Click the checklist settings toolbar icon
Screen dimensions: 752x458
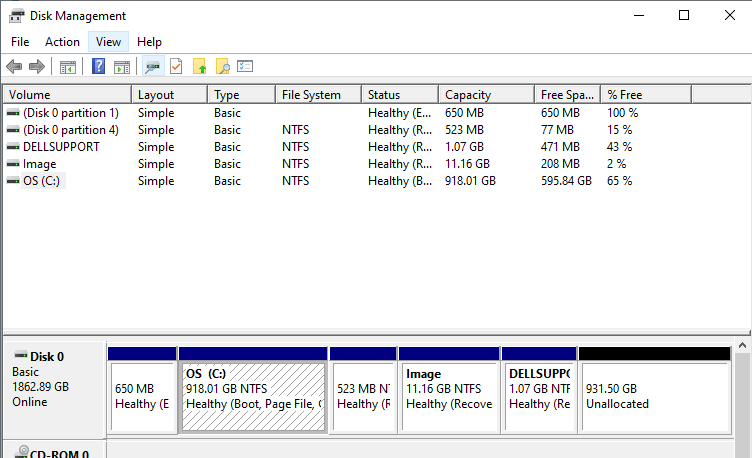[x=245, y=66]
